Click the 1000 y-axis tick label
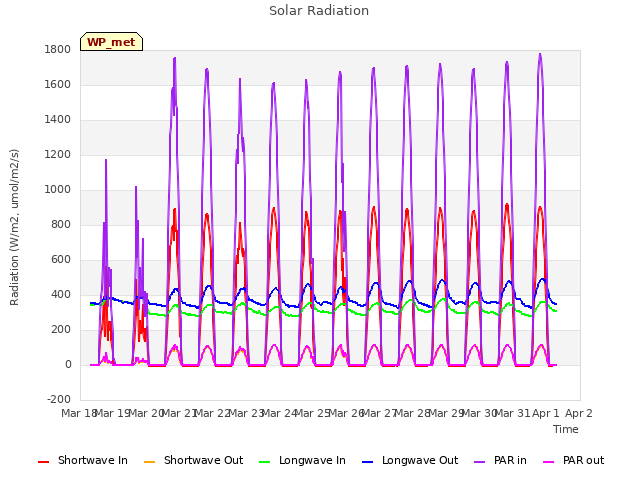The width and height of the screenshot is (640, 480). coord(58,190)
